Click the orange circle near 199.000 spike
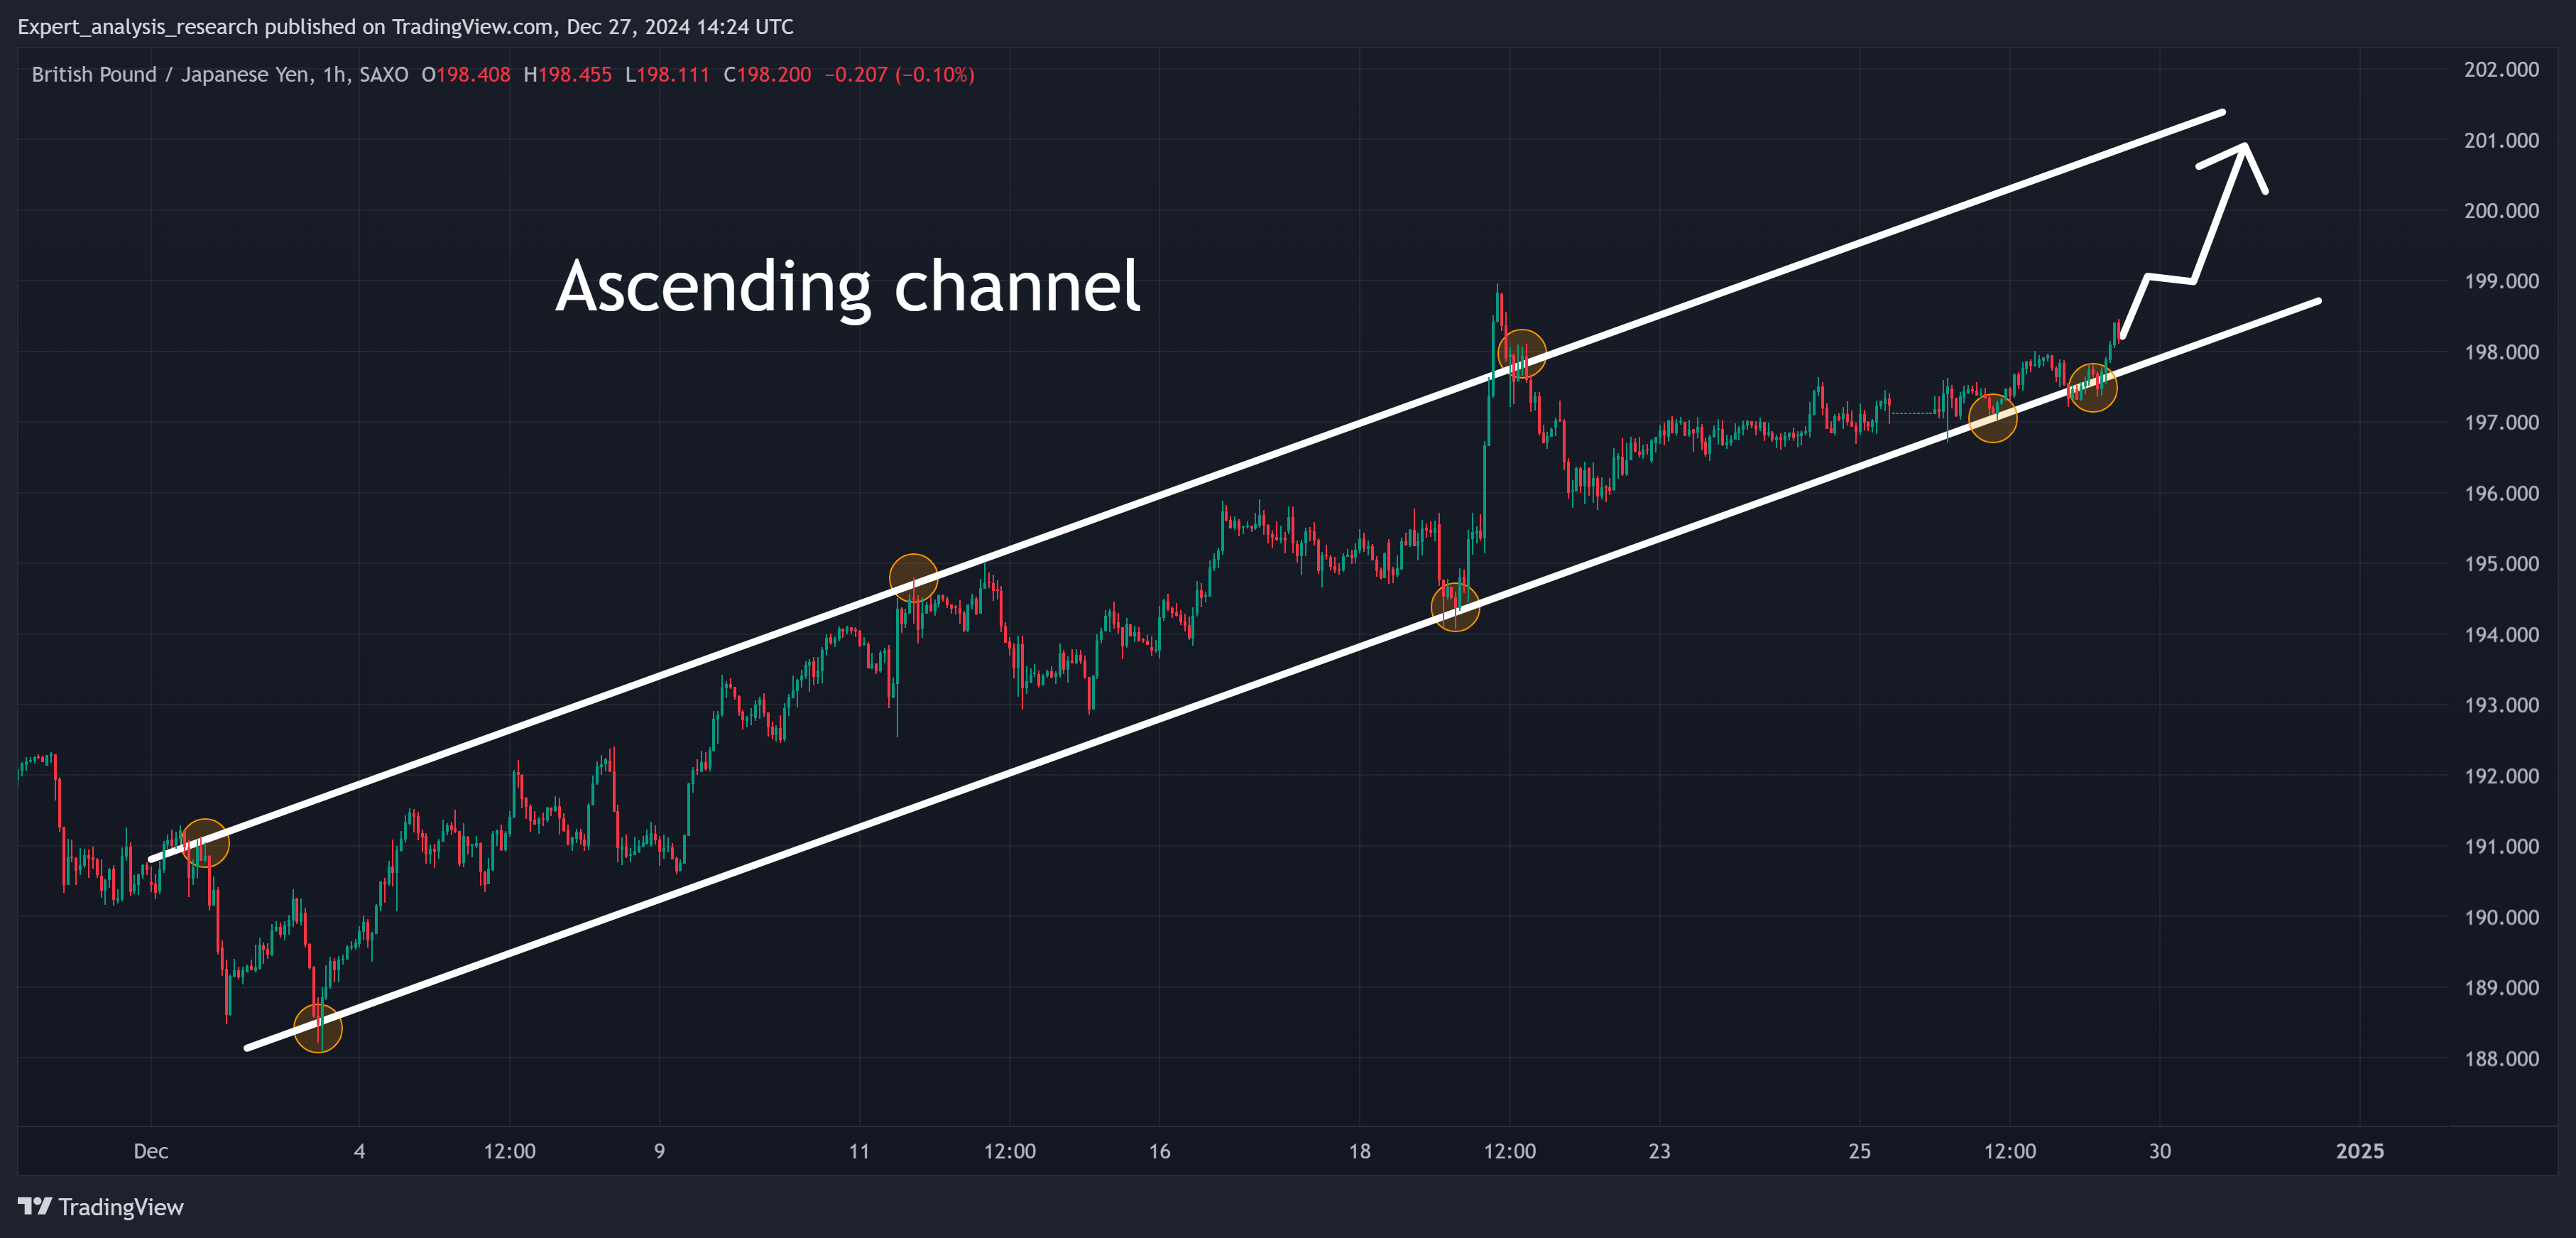Screen dimensions: 2576x1238 point(1522,353)
